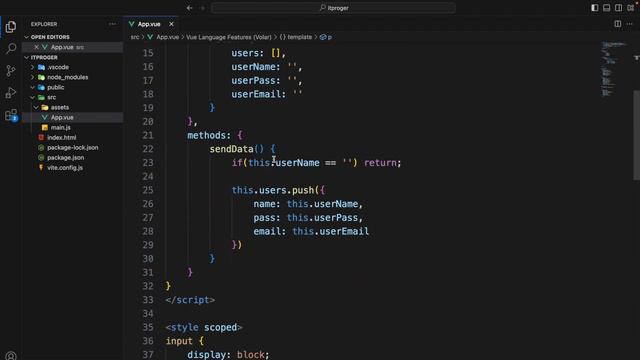Split the editor to the right
This screenshot has width=640, height=360.
click(618, 24)
